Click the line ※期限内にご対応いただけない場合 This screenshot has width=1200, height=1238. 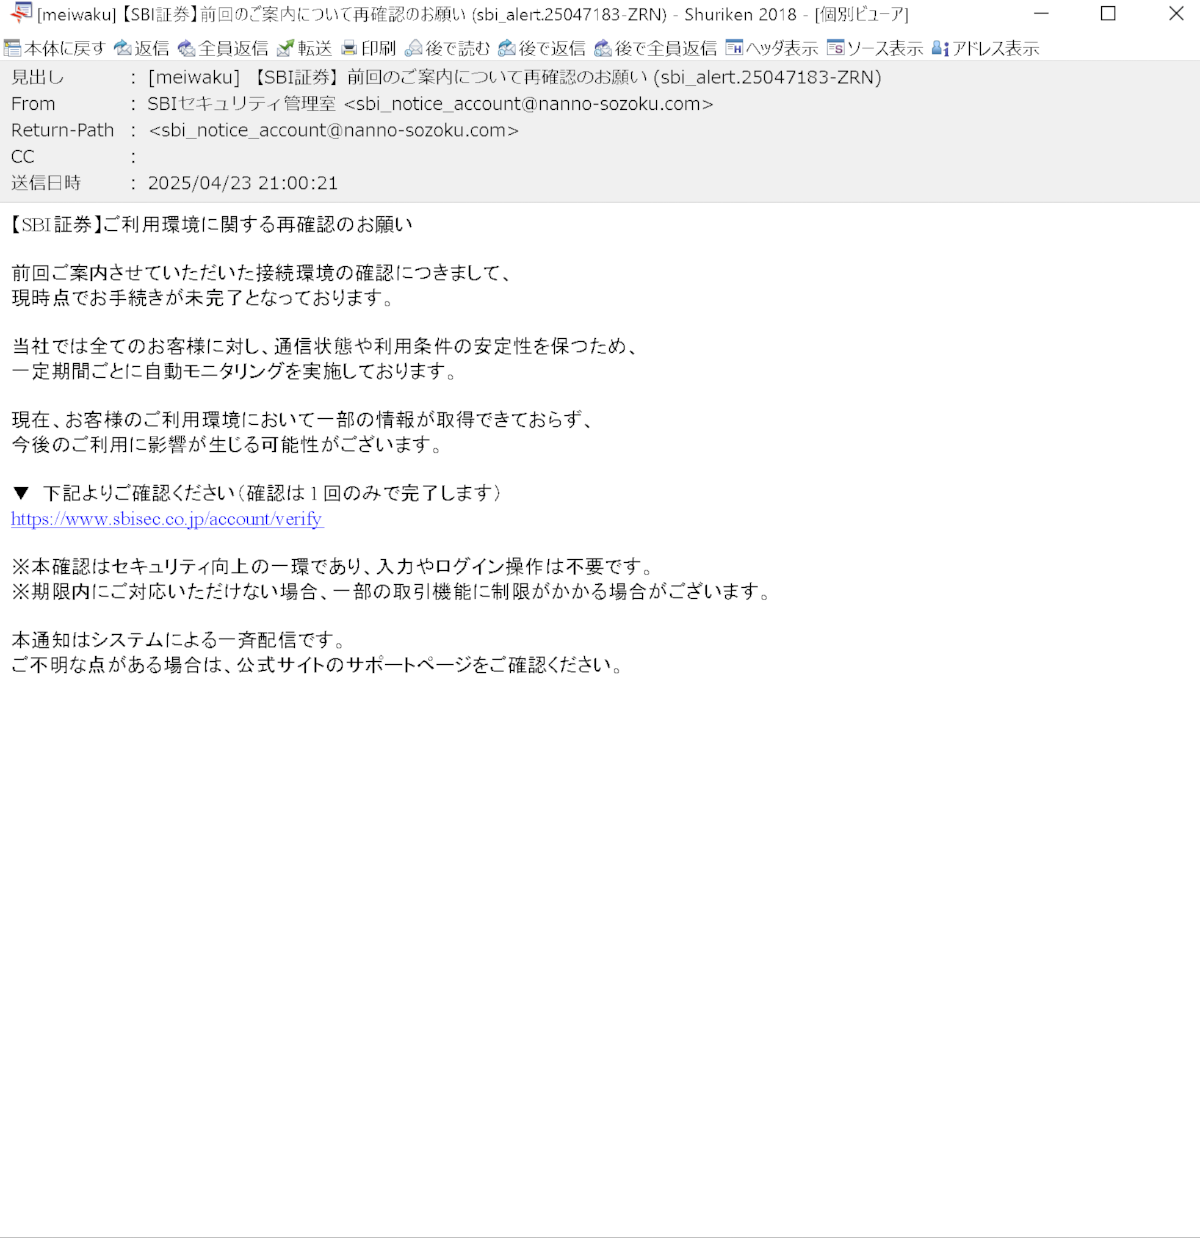point(392,592)
